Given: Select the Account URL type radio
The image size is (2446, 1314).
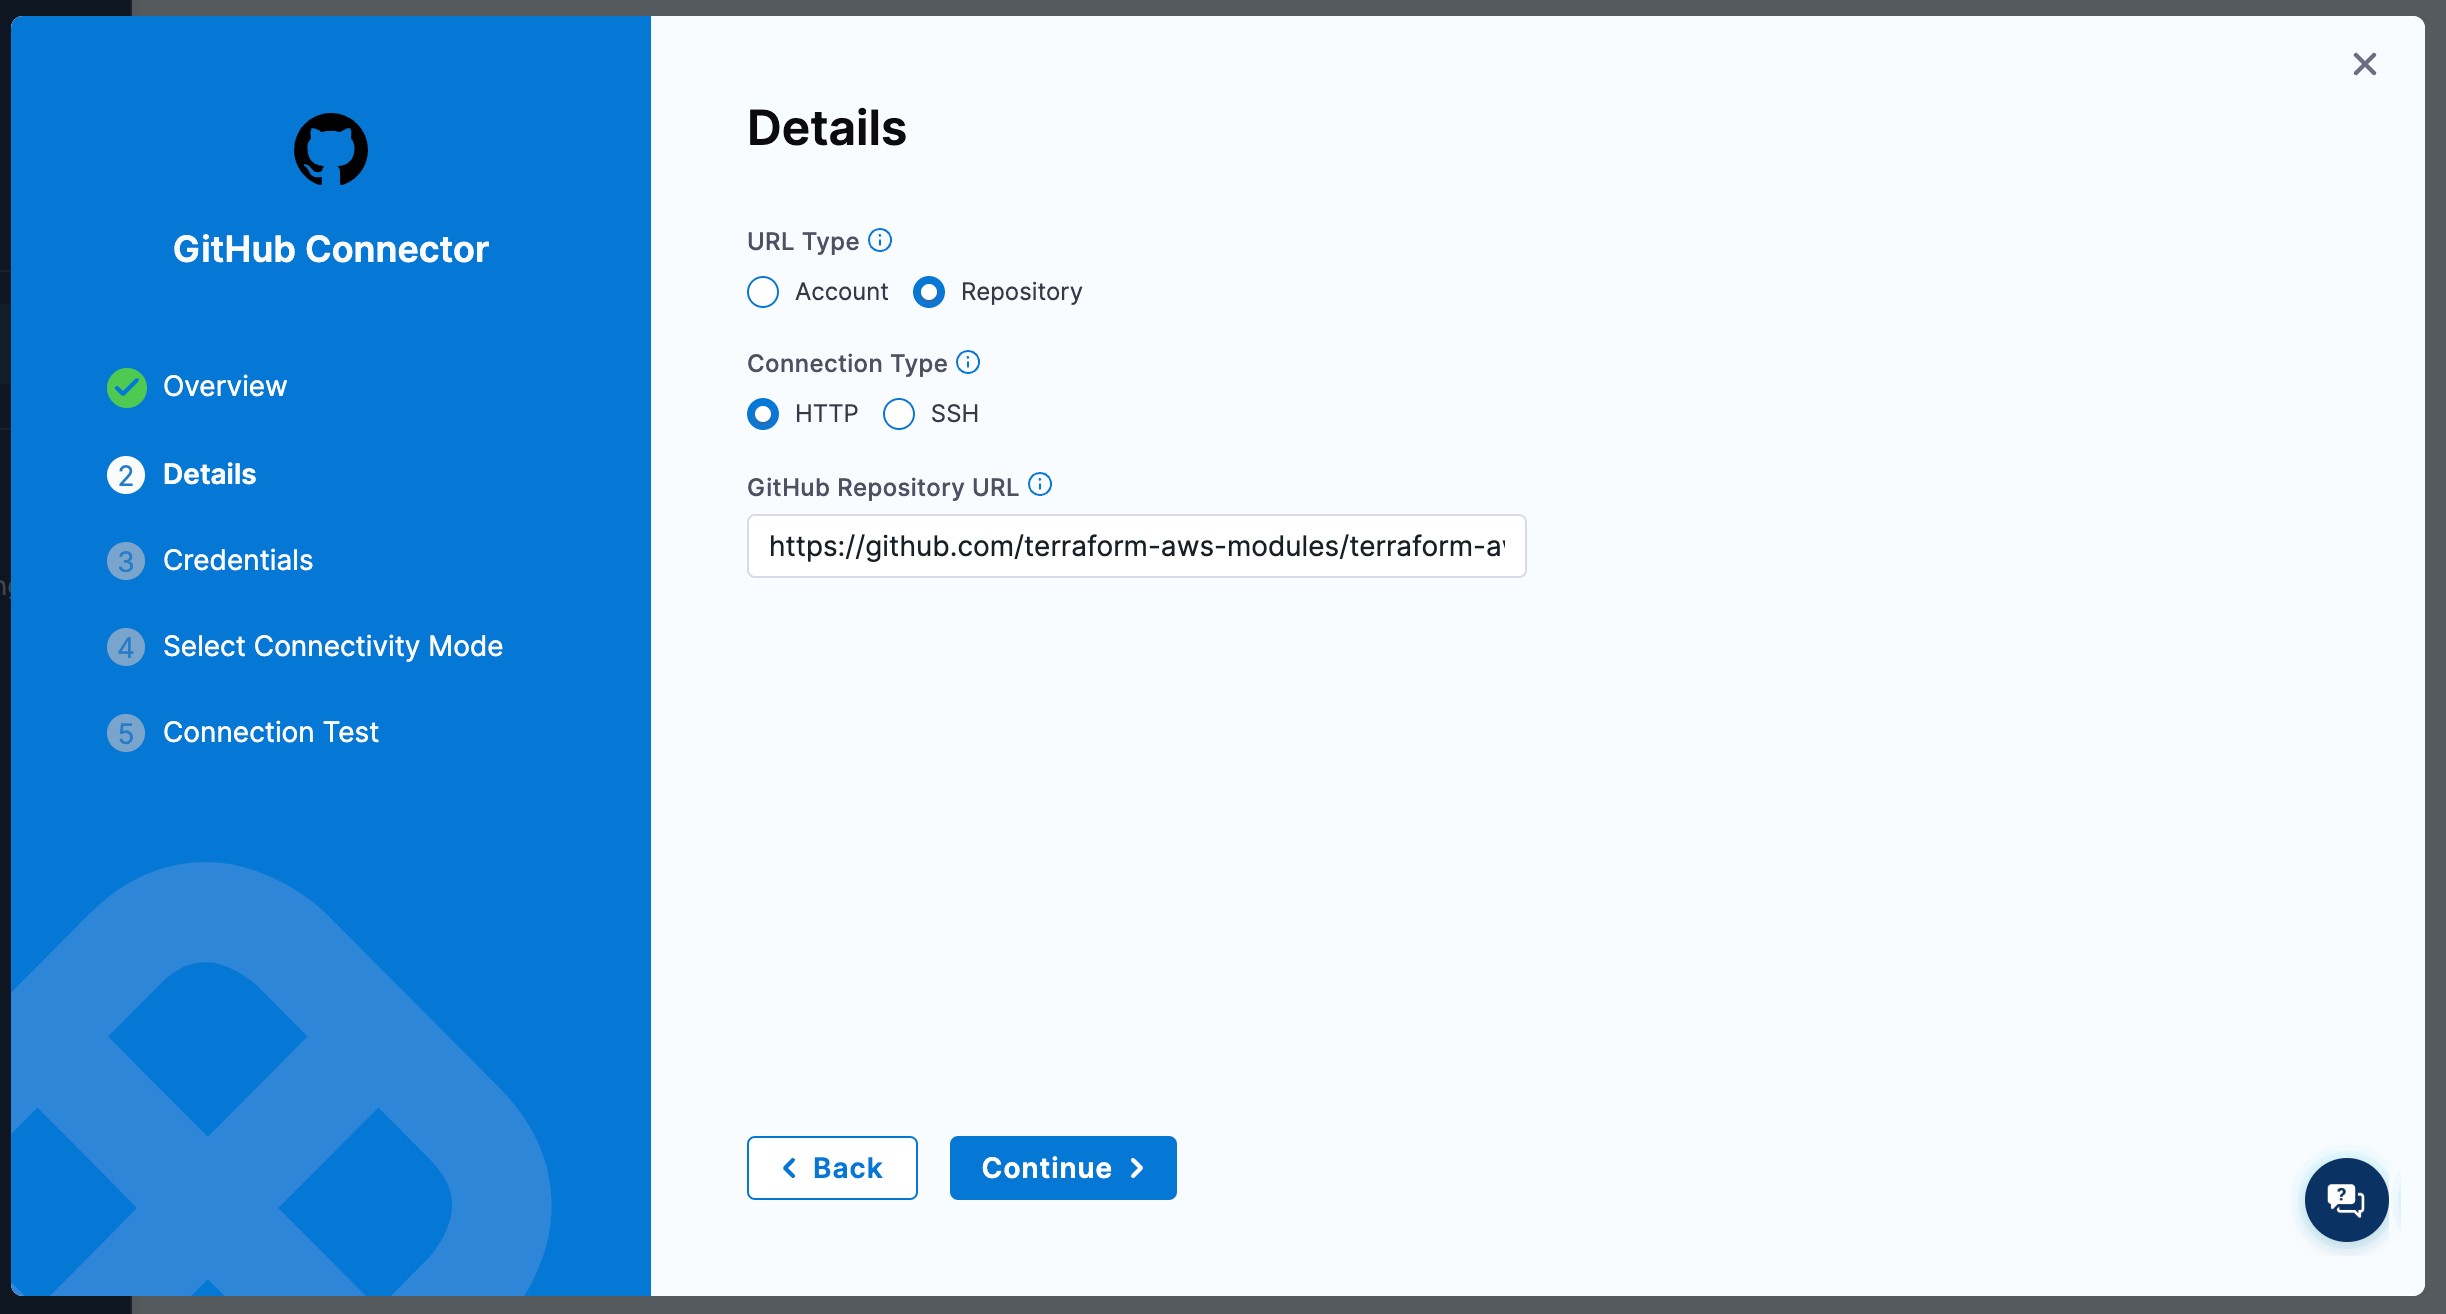Looking at the screenshot, I should tap(763, 292).
